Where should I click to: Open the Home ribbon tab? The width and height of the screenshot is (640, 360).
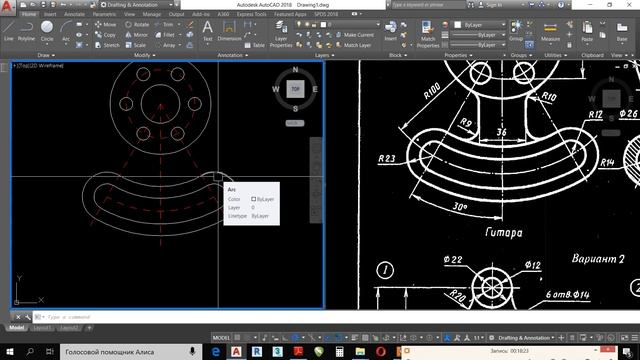click(x=29, y=14)
